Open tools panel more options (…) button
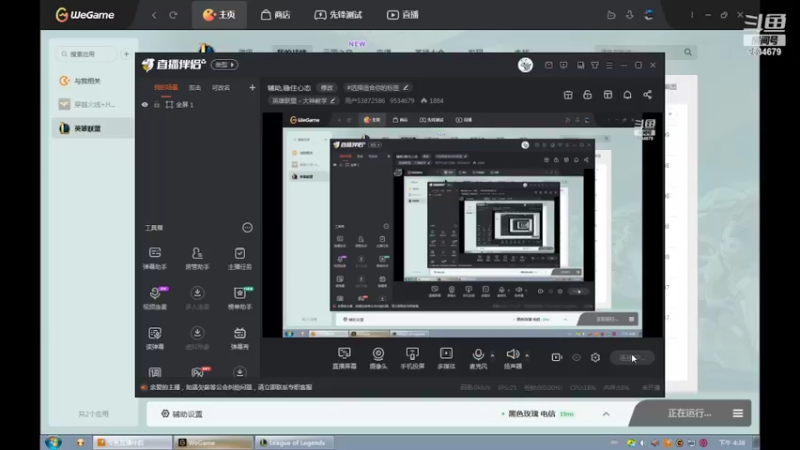800x450 pixels. tap(247, 228)
